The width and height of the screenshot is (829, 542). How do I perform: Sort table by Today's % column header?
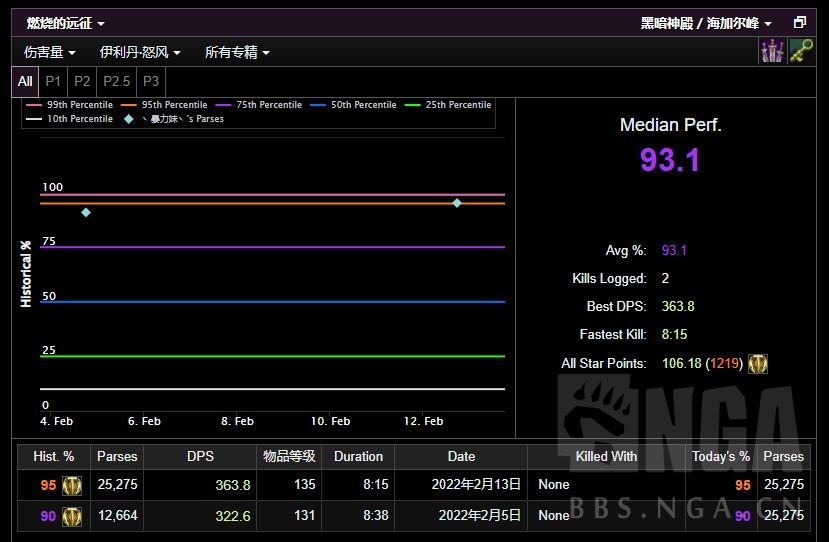(721, 456)
